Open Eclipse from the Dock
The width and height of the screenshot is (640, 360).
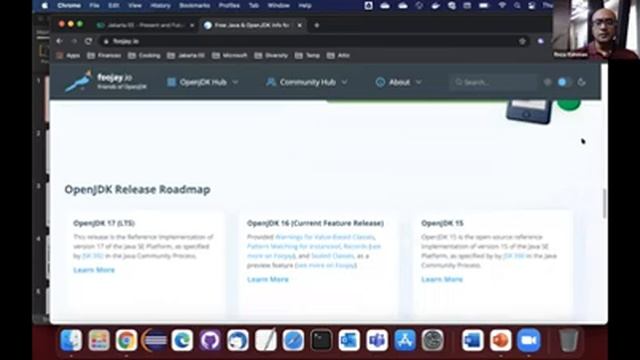click(154, 340)
